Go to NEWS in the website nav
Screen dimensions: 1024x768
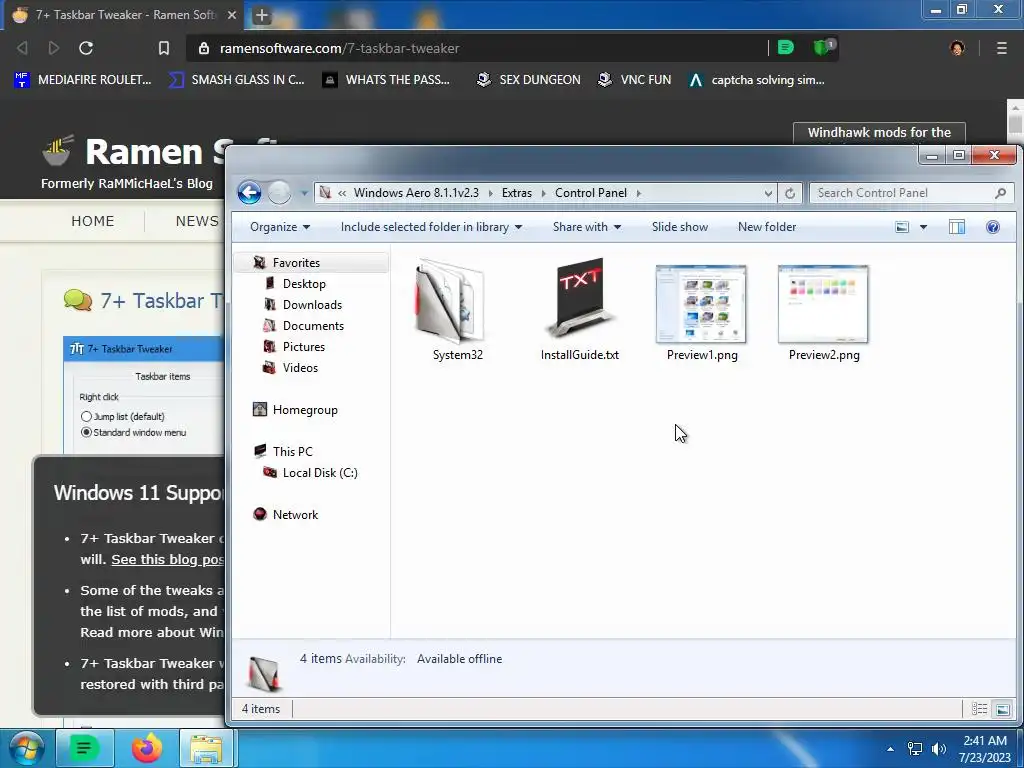click(x=197, y=221)
